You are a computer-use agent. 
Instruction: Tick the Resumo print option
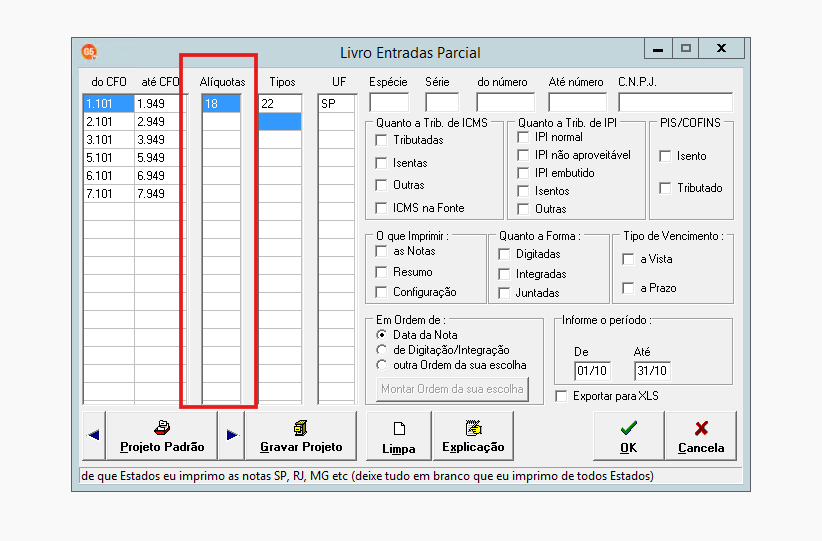(382, 272)
